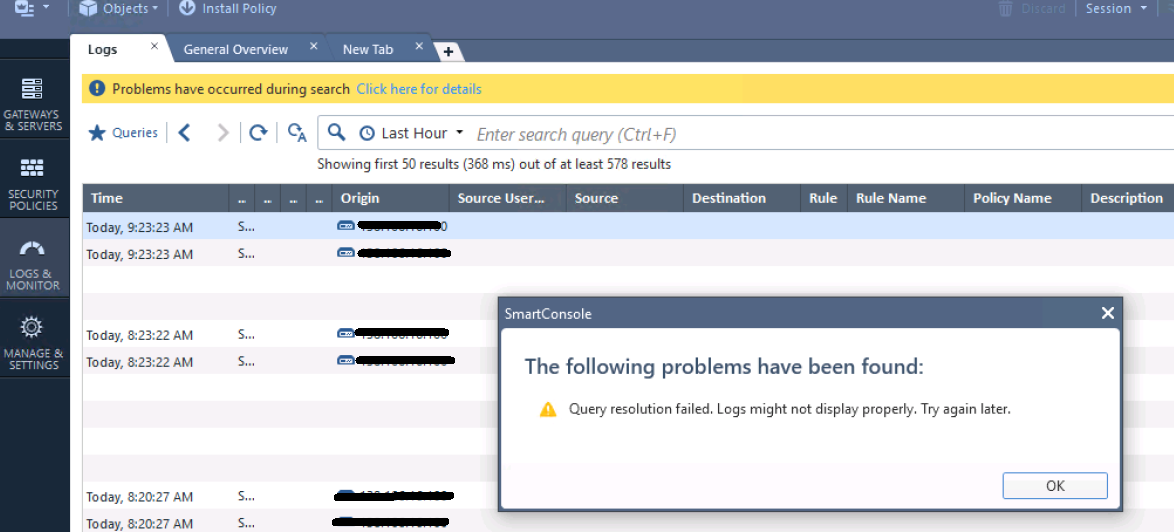
Task: Click the Discard button
Action: (1031, 8)
